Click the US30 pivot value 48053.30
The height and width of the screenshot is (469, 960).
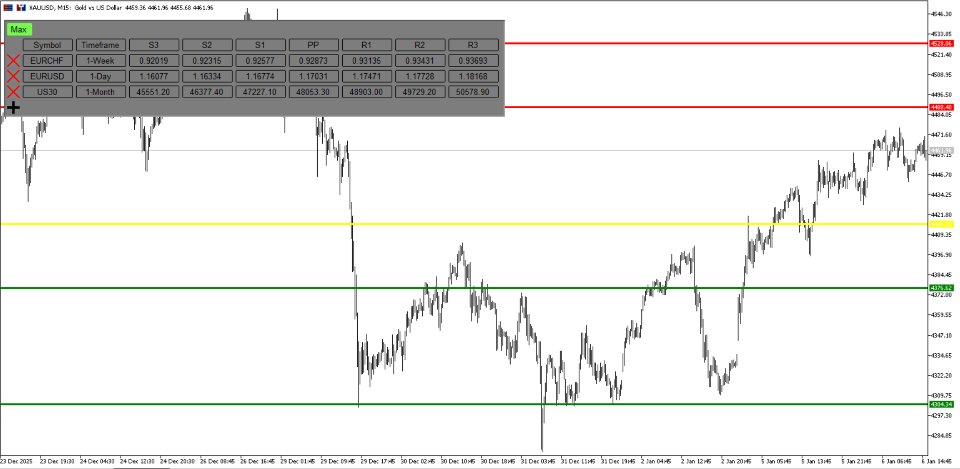tap(314, 92)
